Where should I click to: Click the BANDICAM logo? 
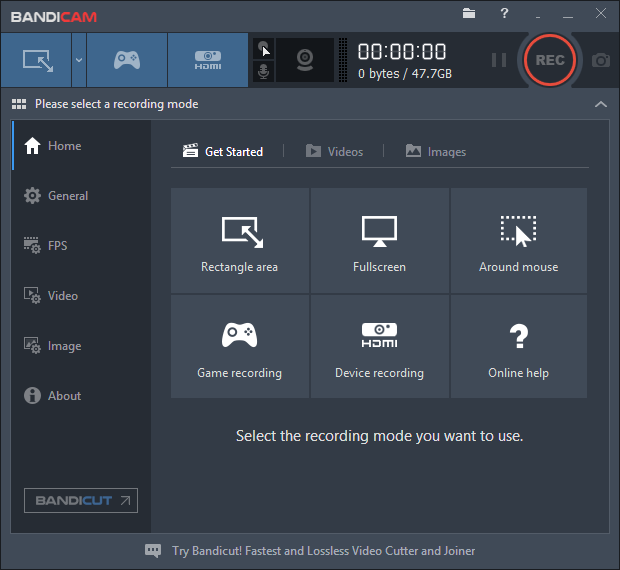point(54,17)
